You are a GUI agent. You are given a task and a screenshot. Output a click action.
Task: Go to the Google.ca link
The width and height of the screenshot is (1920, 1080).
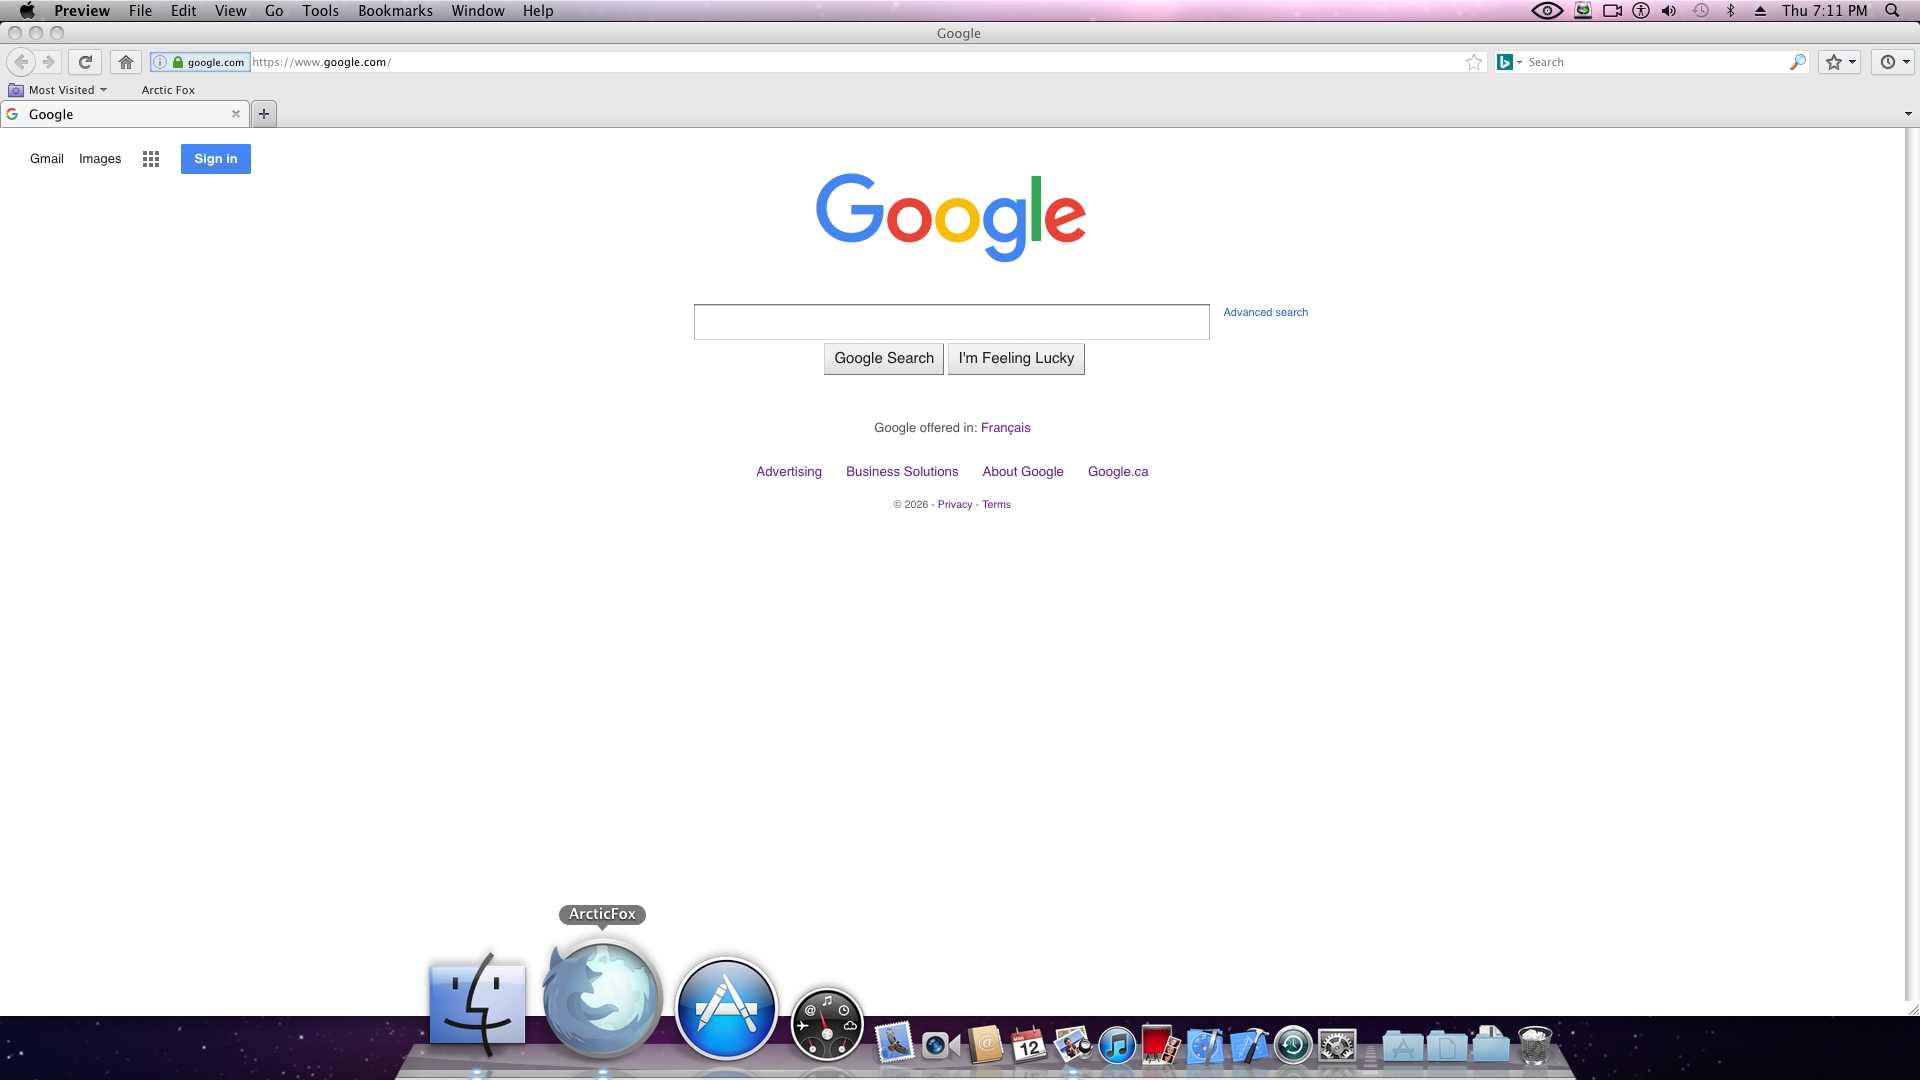tap(1118, 472)
